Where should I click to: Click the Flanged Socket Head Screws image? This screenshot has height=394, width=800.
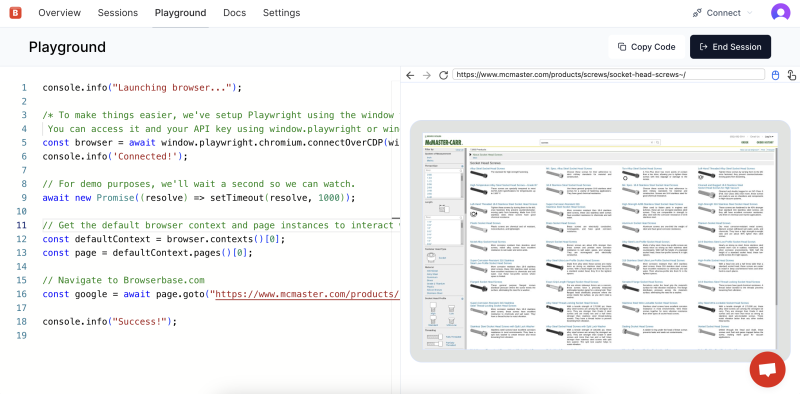[x=479, y=288]
